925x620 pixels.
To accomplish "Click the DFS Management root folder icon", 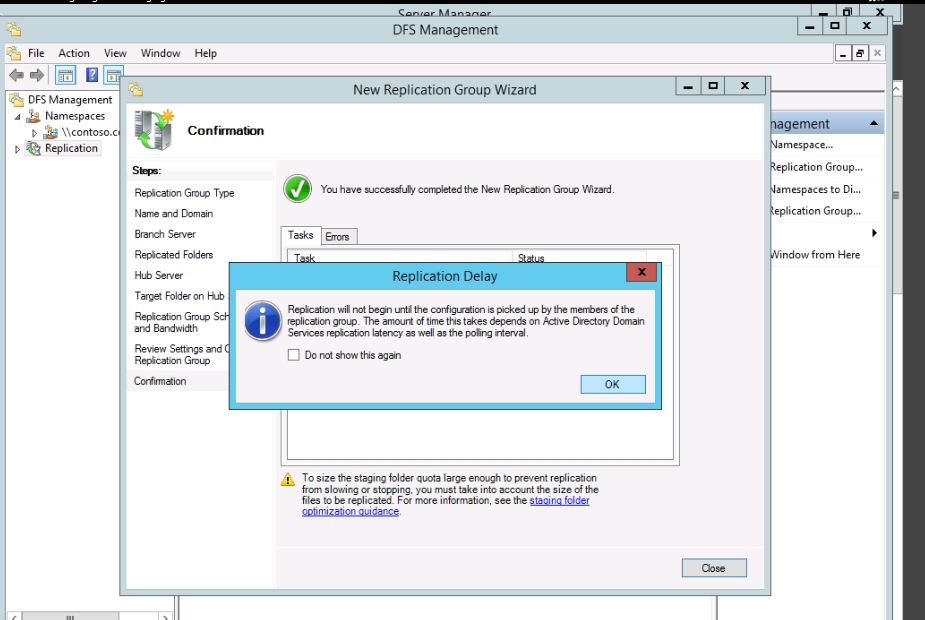I will [x=17, y=100].
